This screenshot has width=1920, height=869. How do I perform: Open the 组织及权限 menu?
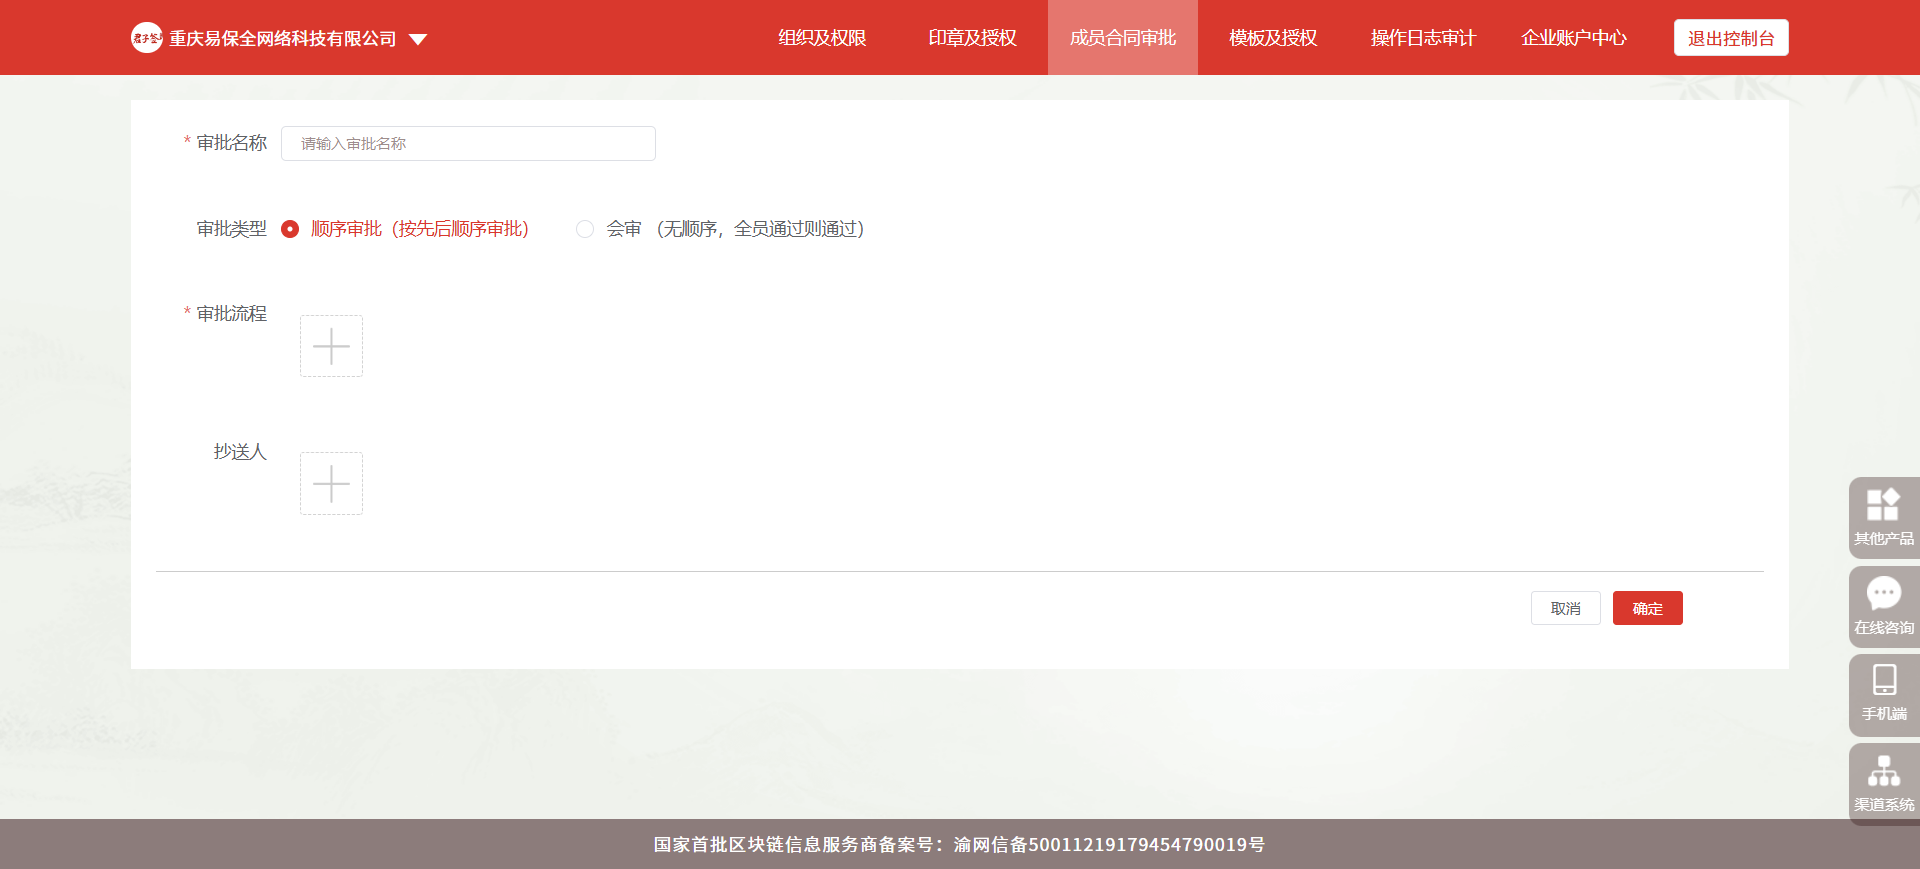click(822, 38)
